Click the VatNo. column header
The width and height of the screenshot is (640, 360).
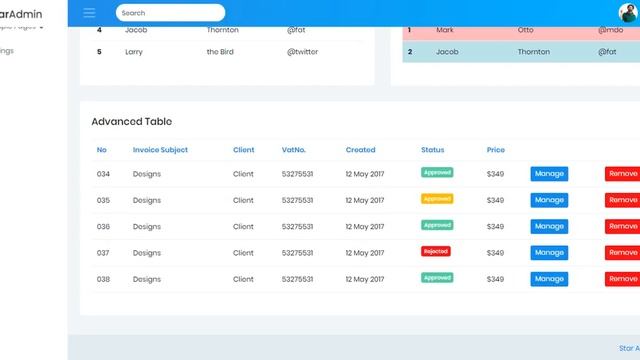[293, 150]
